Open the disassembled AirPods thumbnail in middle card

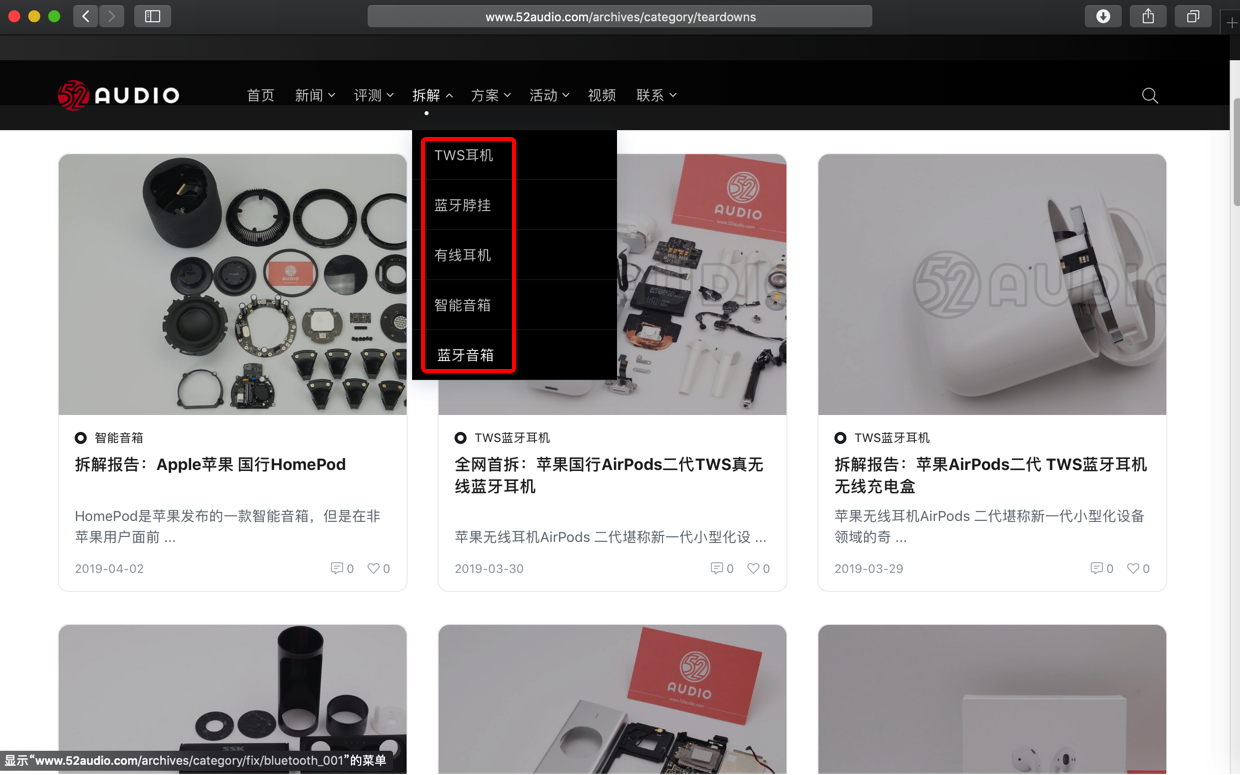pyautogui.click(x=700, y=284)
